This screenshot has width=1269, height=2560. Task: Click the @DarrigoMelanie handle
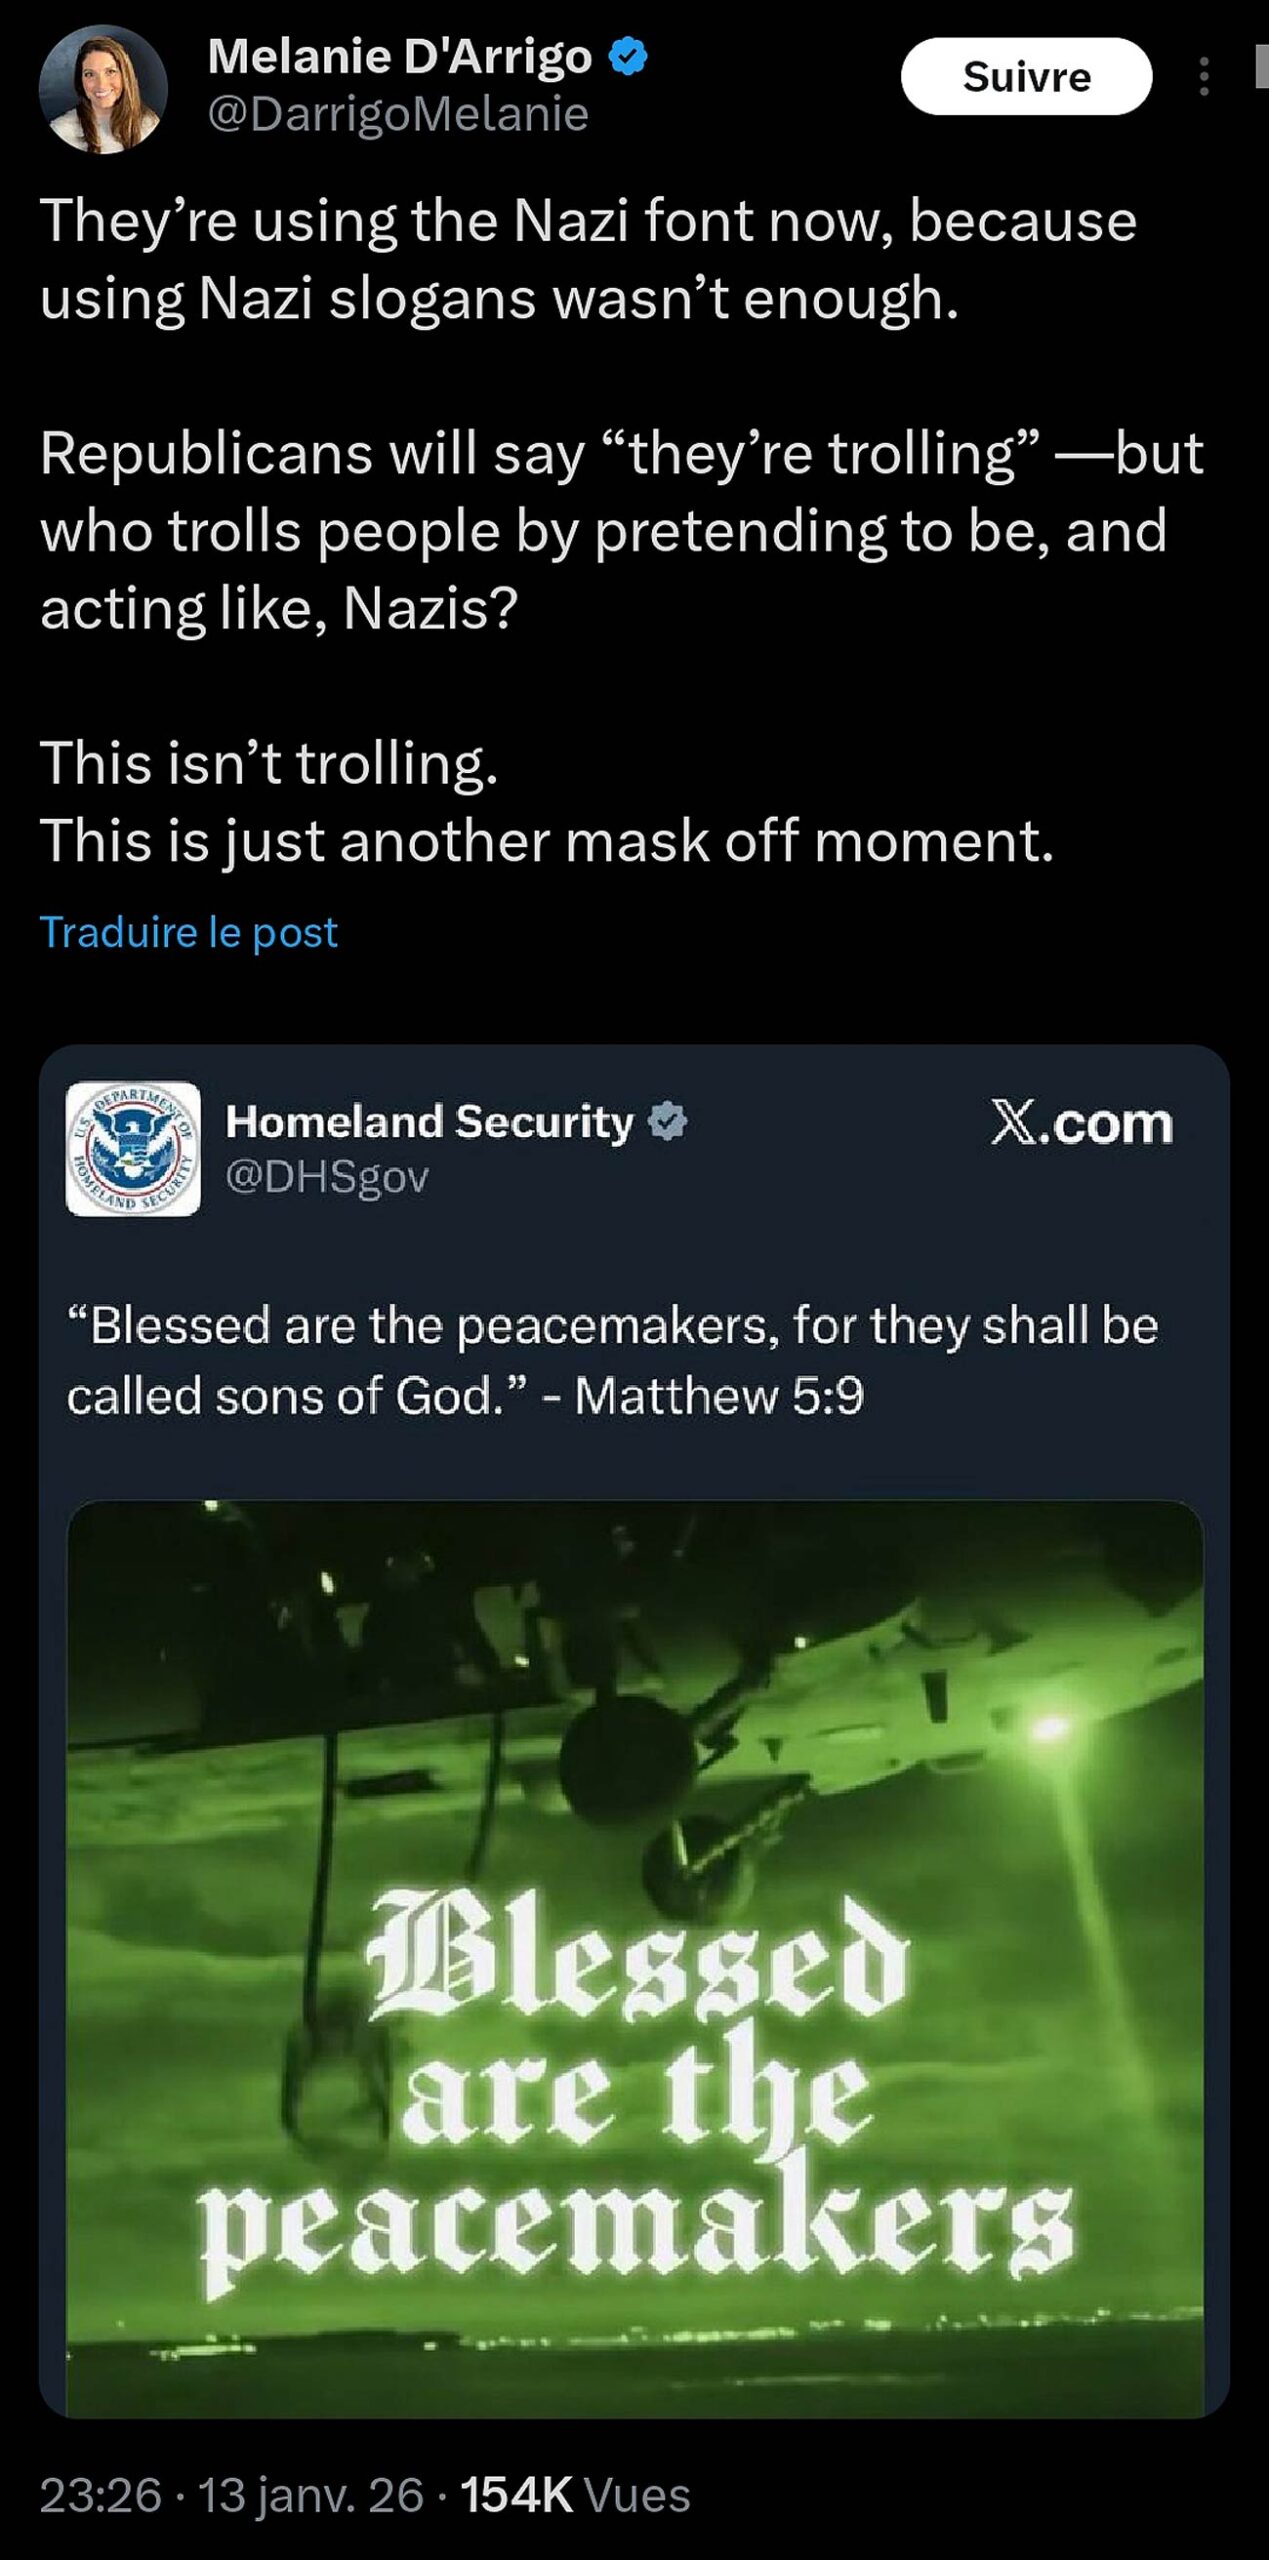click(398, 114)
